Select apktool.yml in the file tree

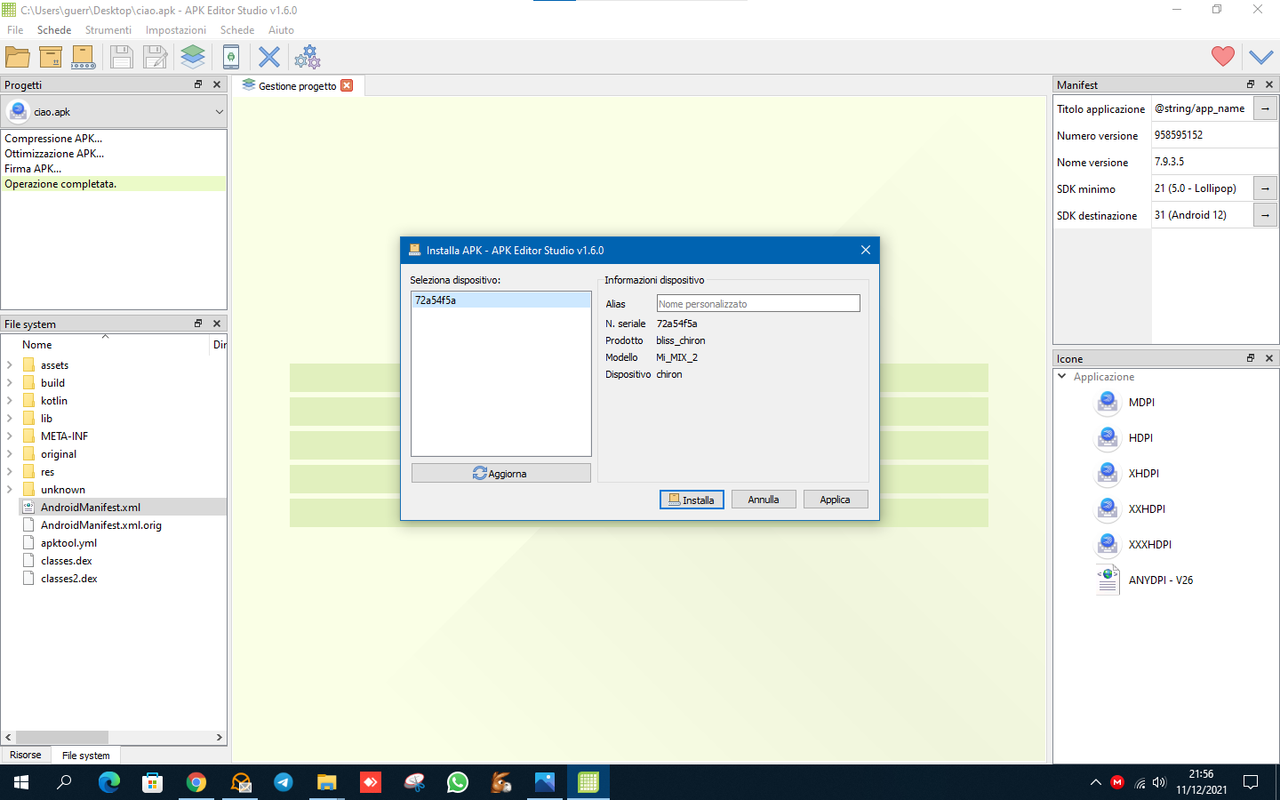coord(68,543)
